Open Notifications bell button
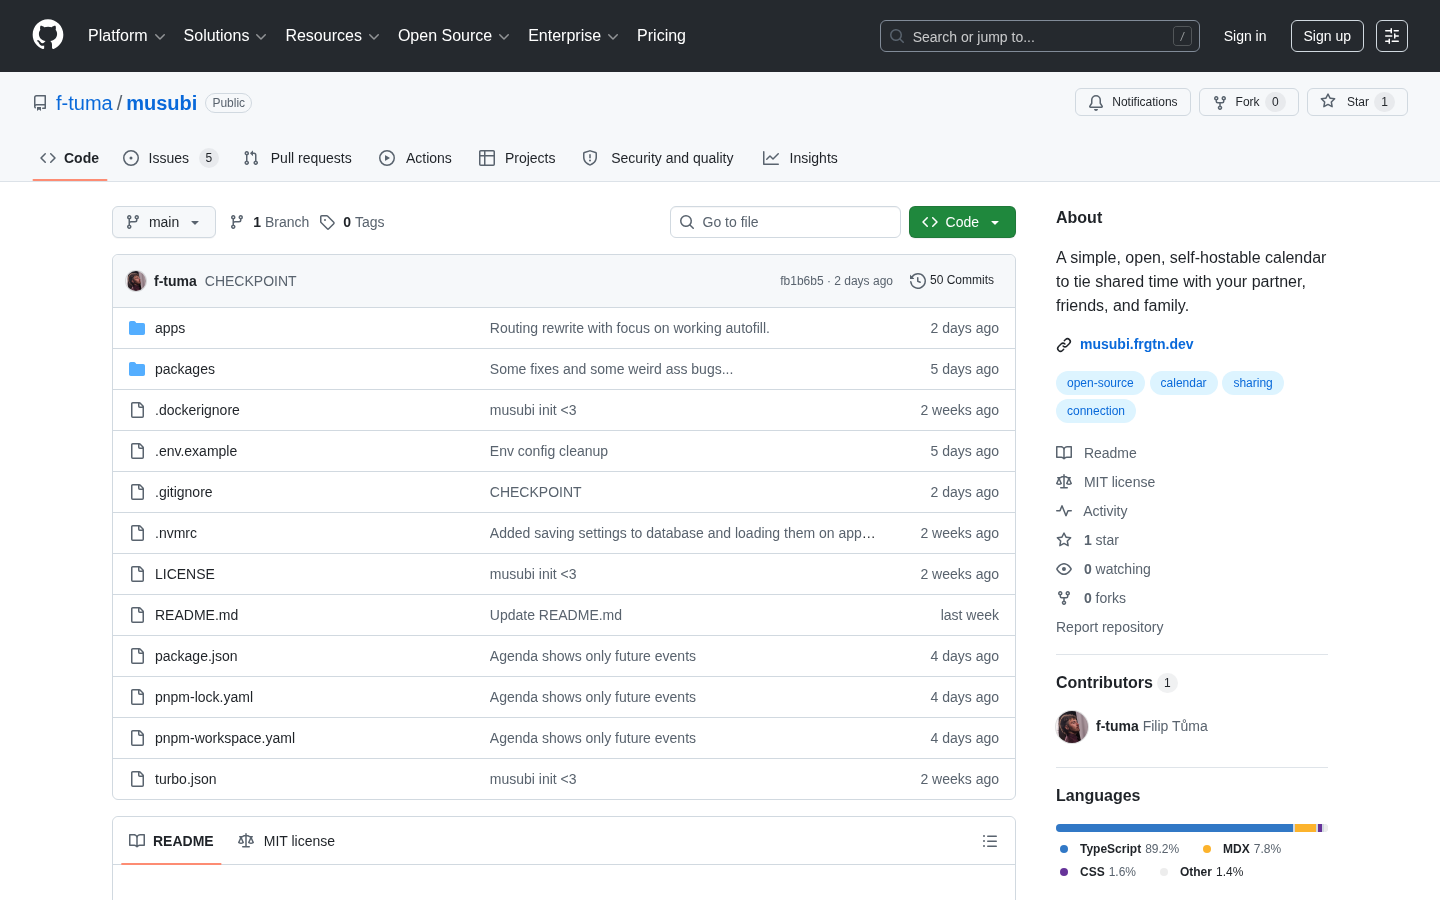The height and width of the screenshot is (900, 1440). coord(1133,102)
